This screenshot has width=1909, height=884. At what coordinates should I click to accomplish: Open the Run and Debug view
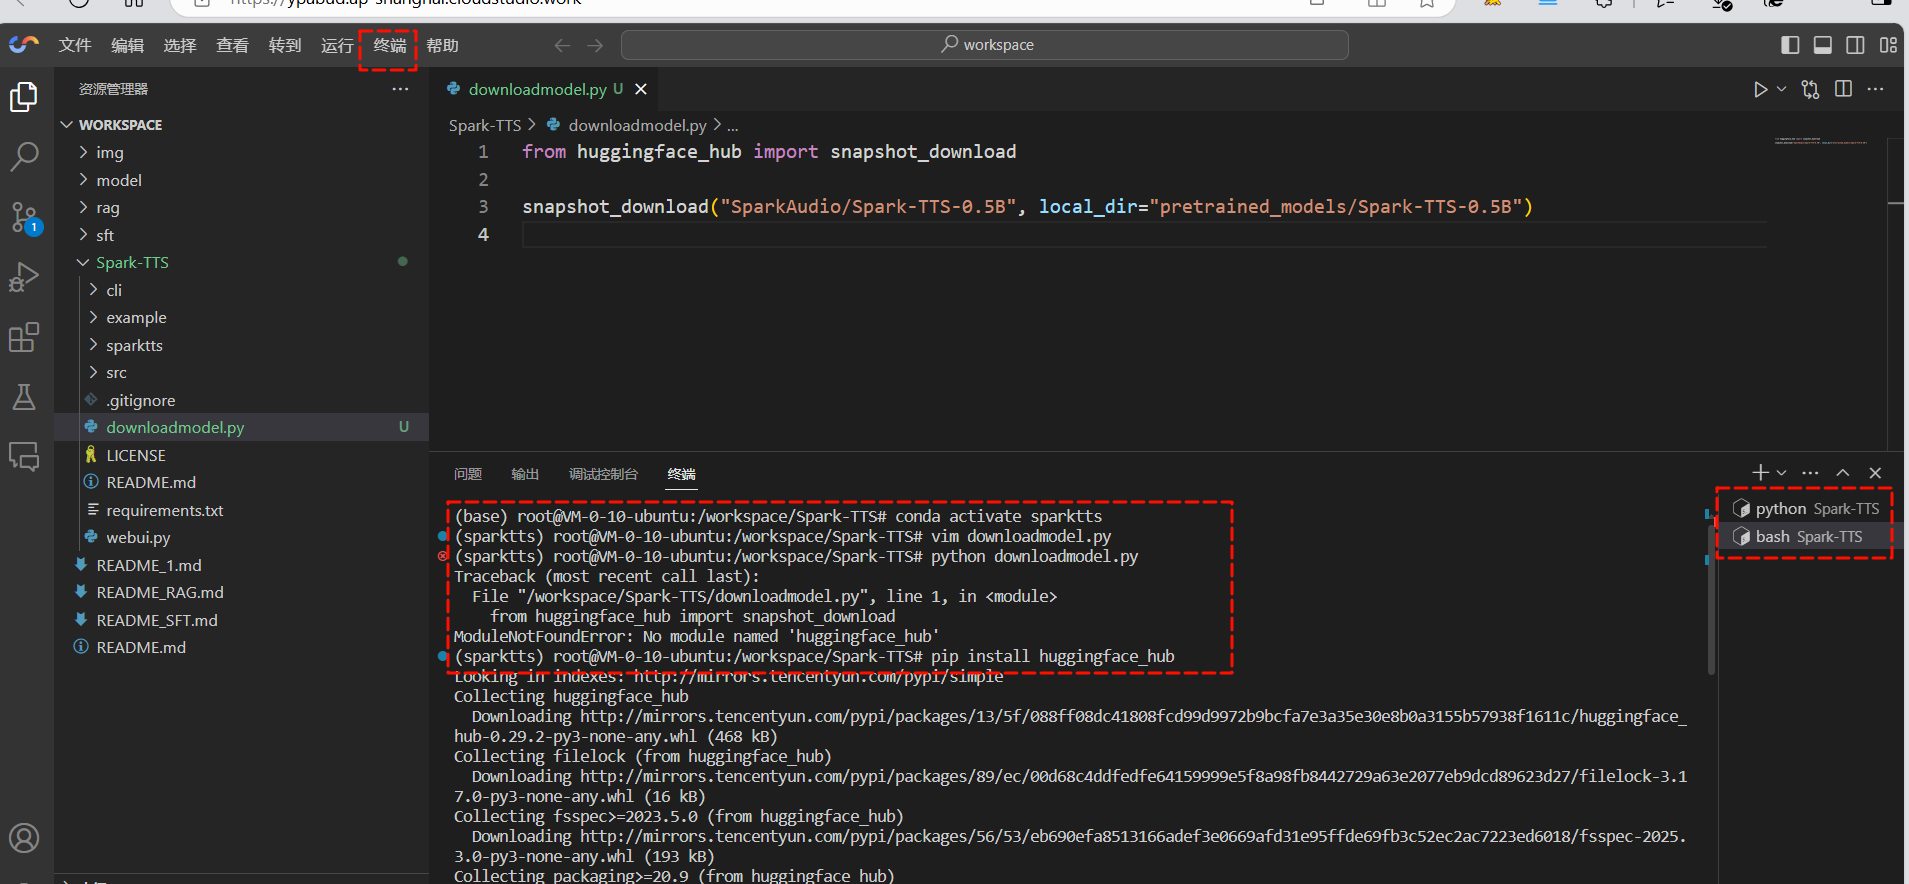24,277
